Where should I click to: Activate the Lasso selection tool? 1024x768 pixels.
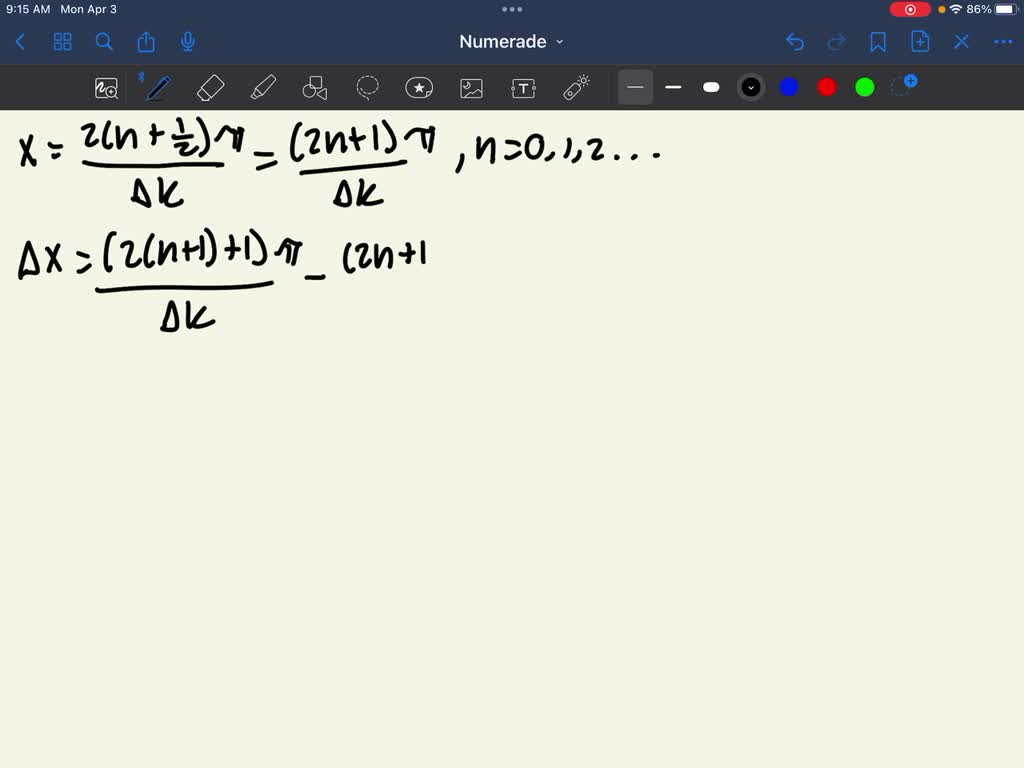(x=367, y=87)
